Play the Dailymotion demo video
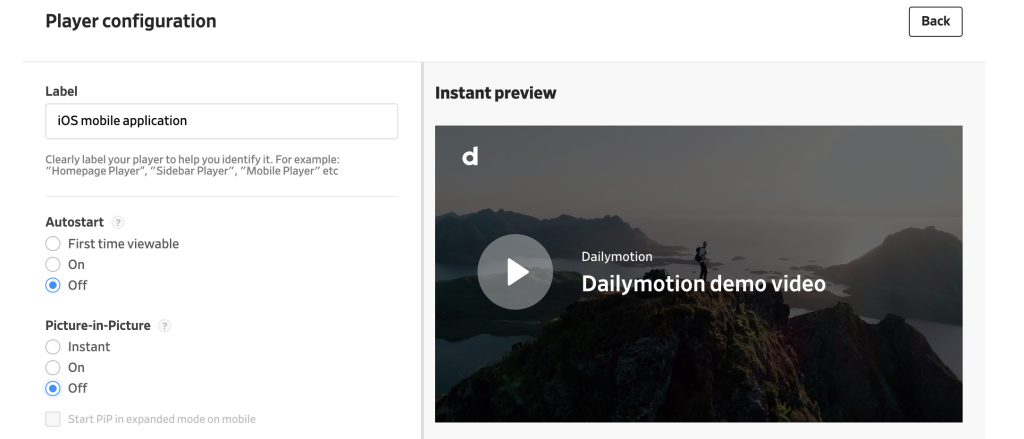 (515, 272)
